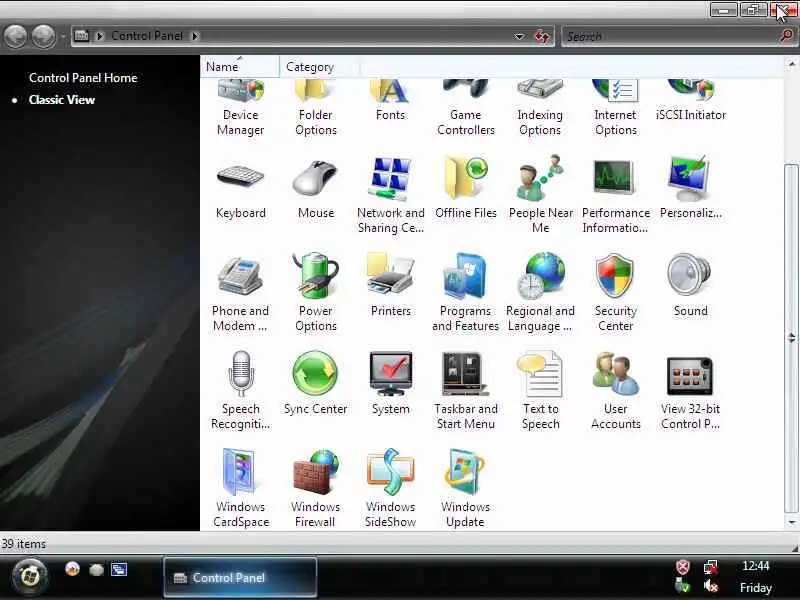
Task: Click the Forward navigation button
Action: pyautogui.click(x=43, y=36)
